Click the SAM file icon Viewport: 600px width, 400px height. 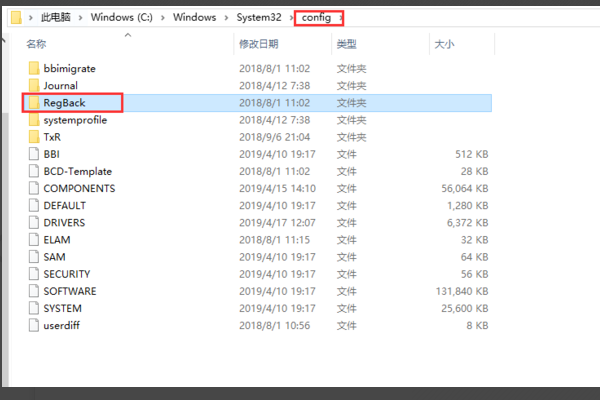click(34, 256)
